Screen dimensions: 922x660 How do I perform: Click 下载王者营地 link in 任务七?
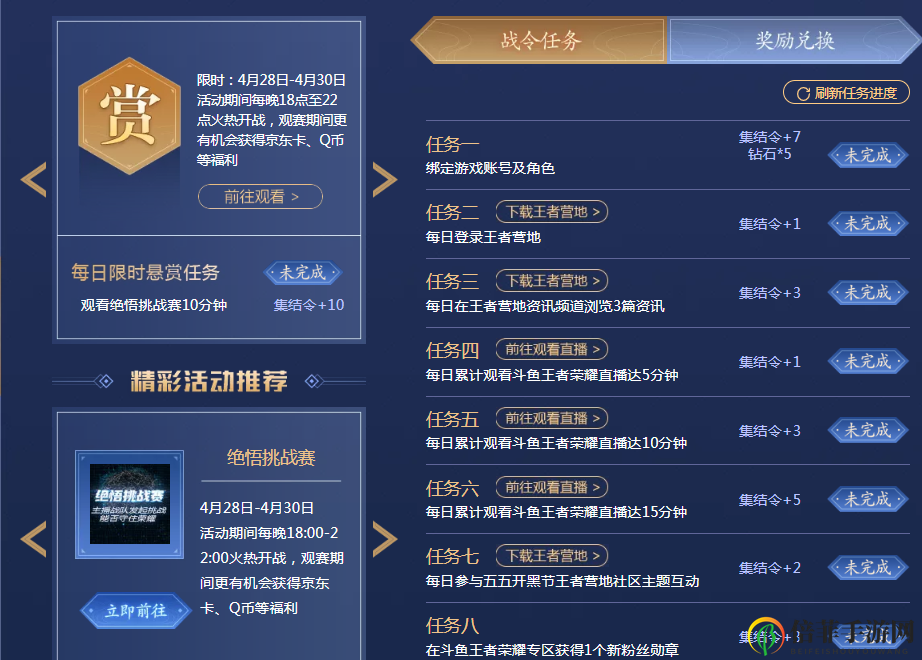click(x=552, y=556)
